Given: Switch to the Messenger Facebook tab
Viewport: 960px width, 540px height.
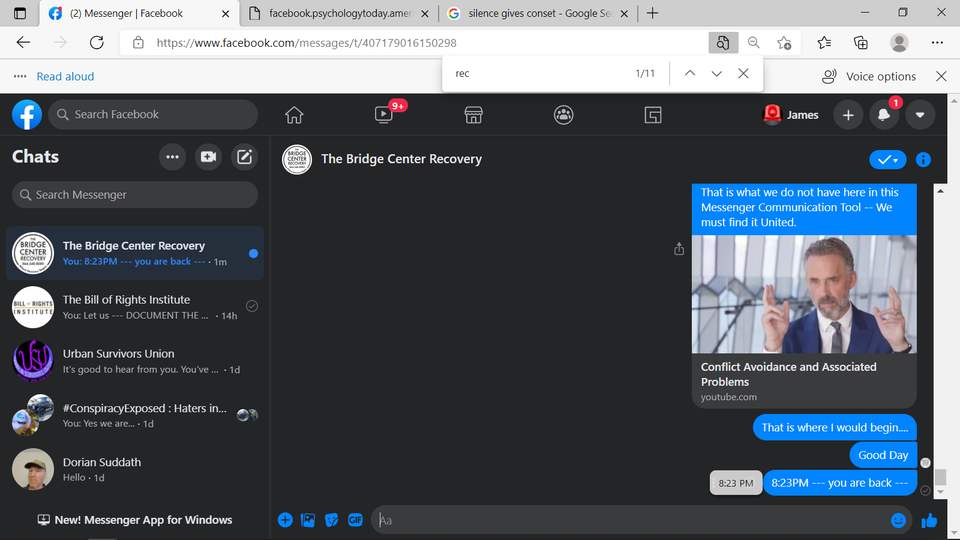Looking at the screenshot, I should click(140, 13).
